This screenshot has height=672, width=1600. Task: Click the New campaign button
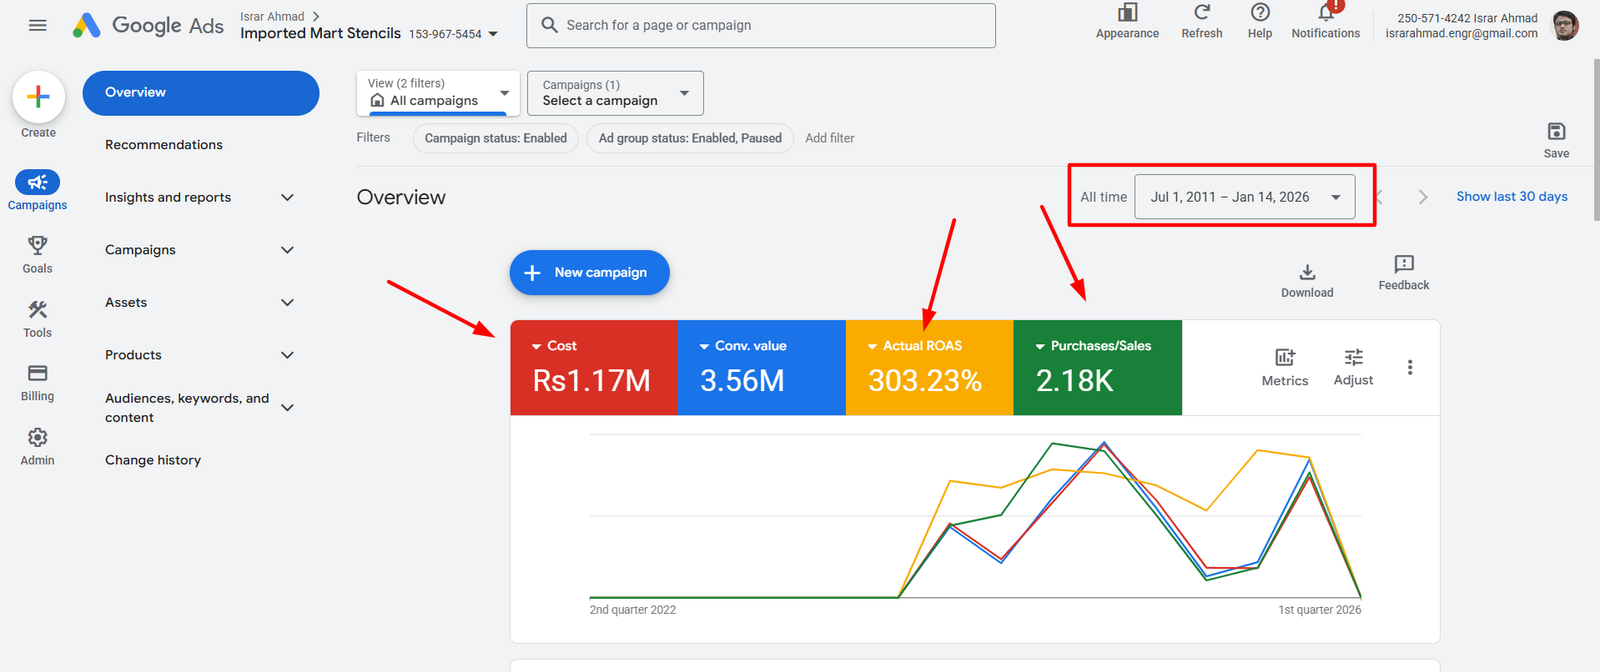coord(589,273)
